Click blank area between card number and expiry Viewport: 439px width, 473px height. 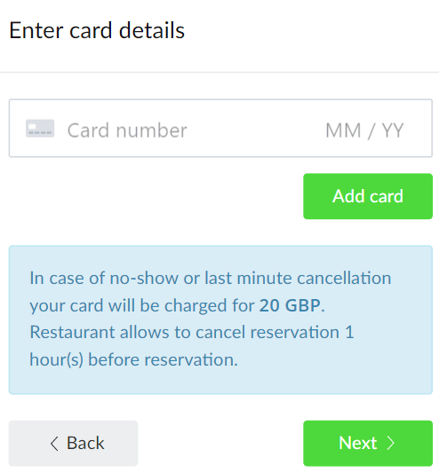[x=256, y=130]
